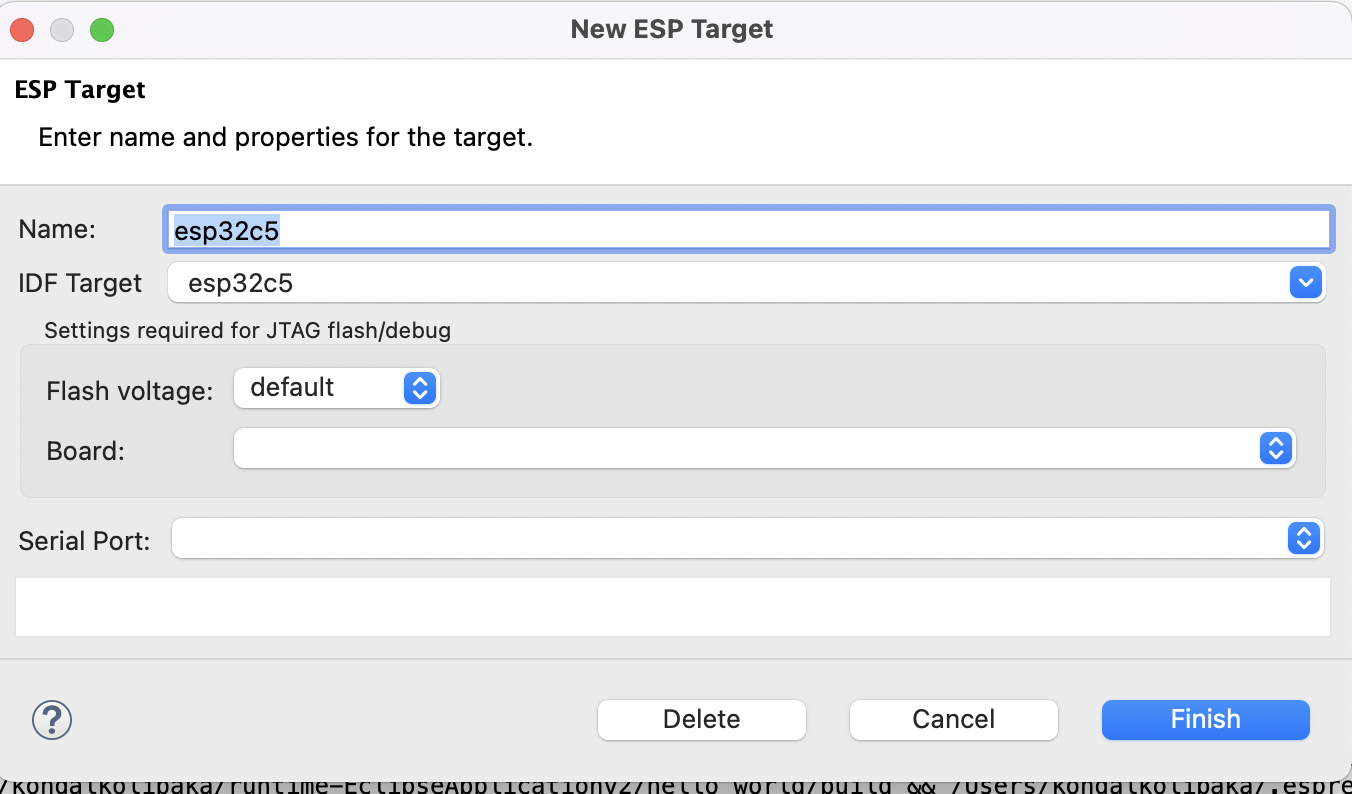The height and width of the screenshot is (794, 1352).
Task: Expand the Serial Port dropdown
Action: (1302, 538)
